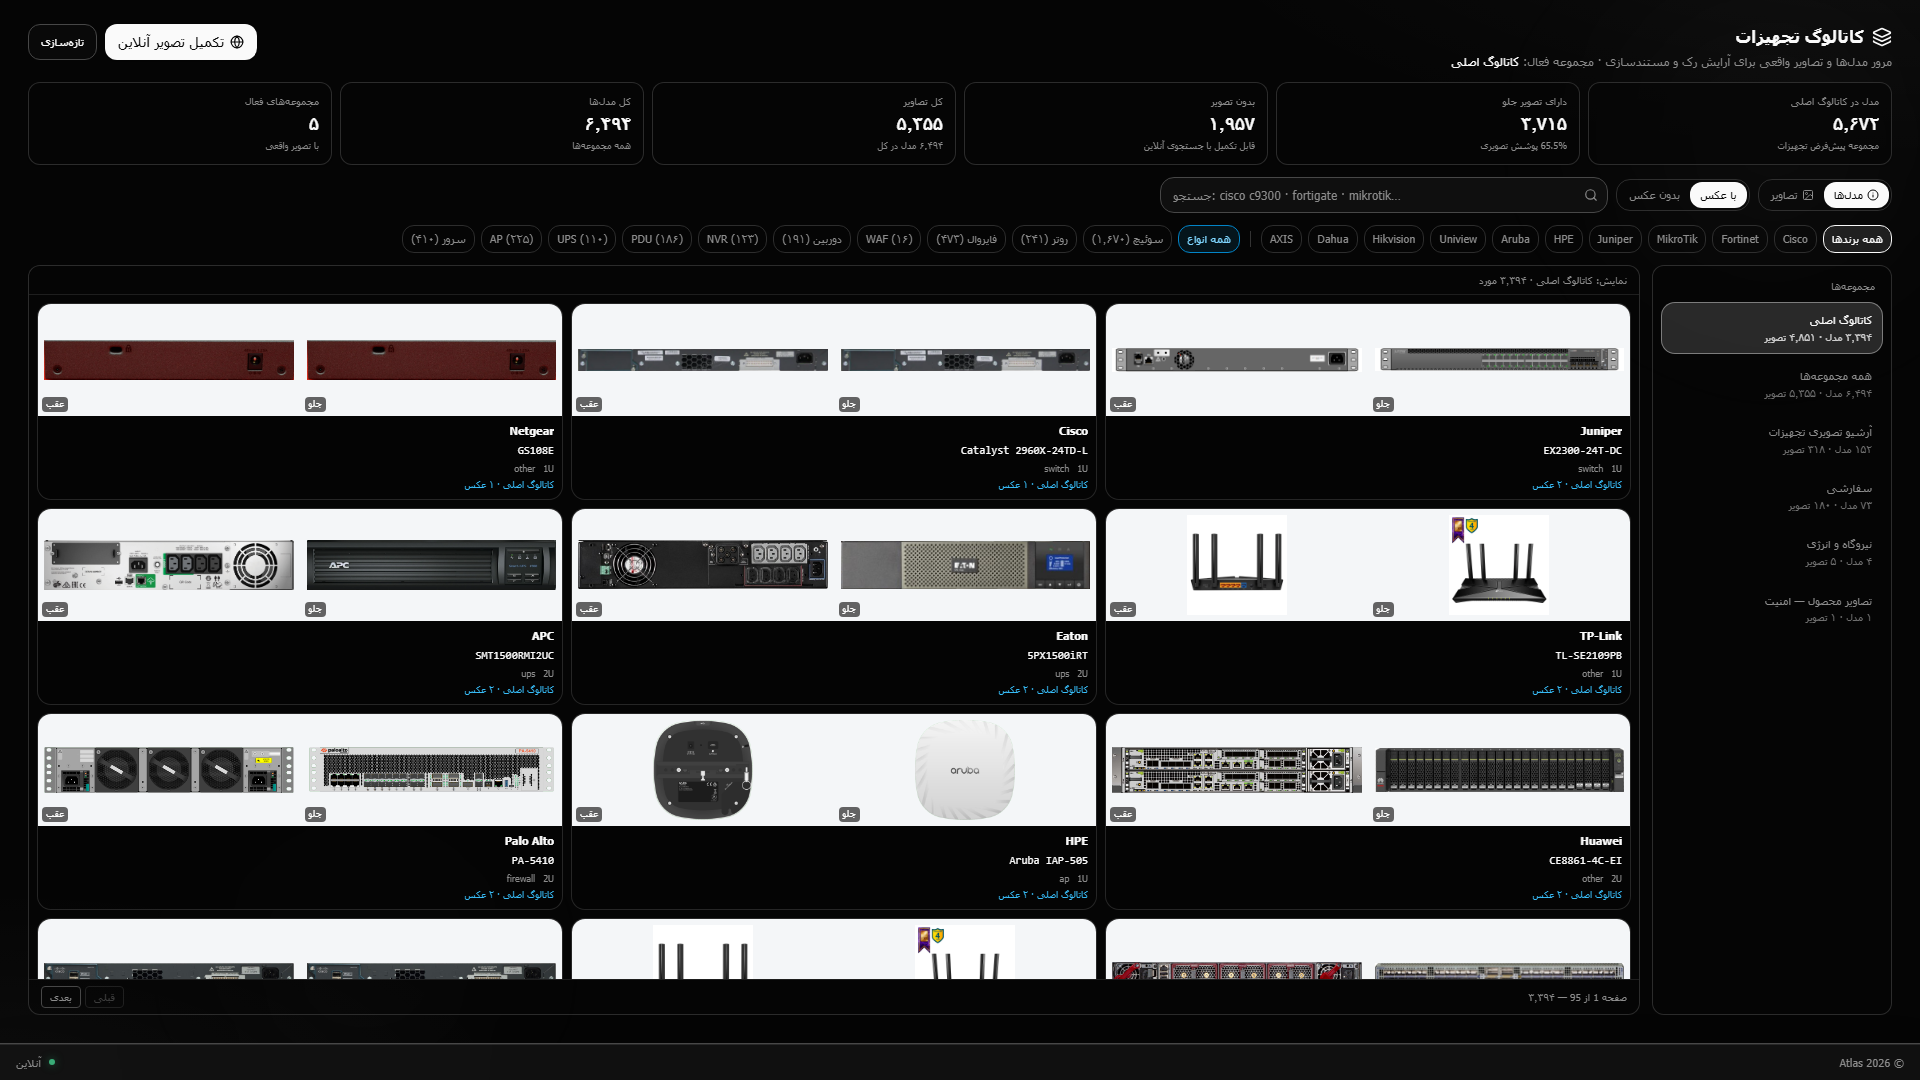
Task: Filter by the Juniper brand chip
Action: click(x=1615, y=239)
